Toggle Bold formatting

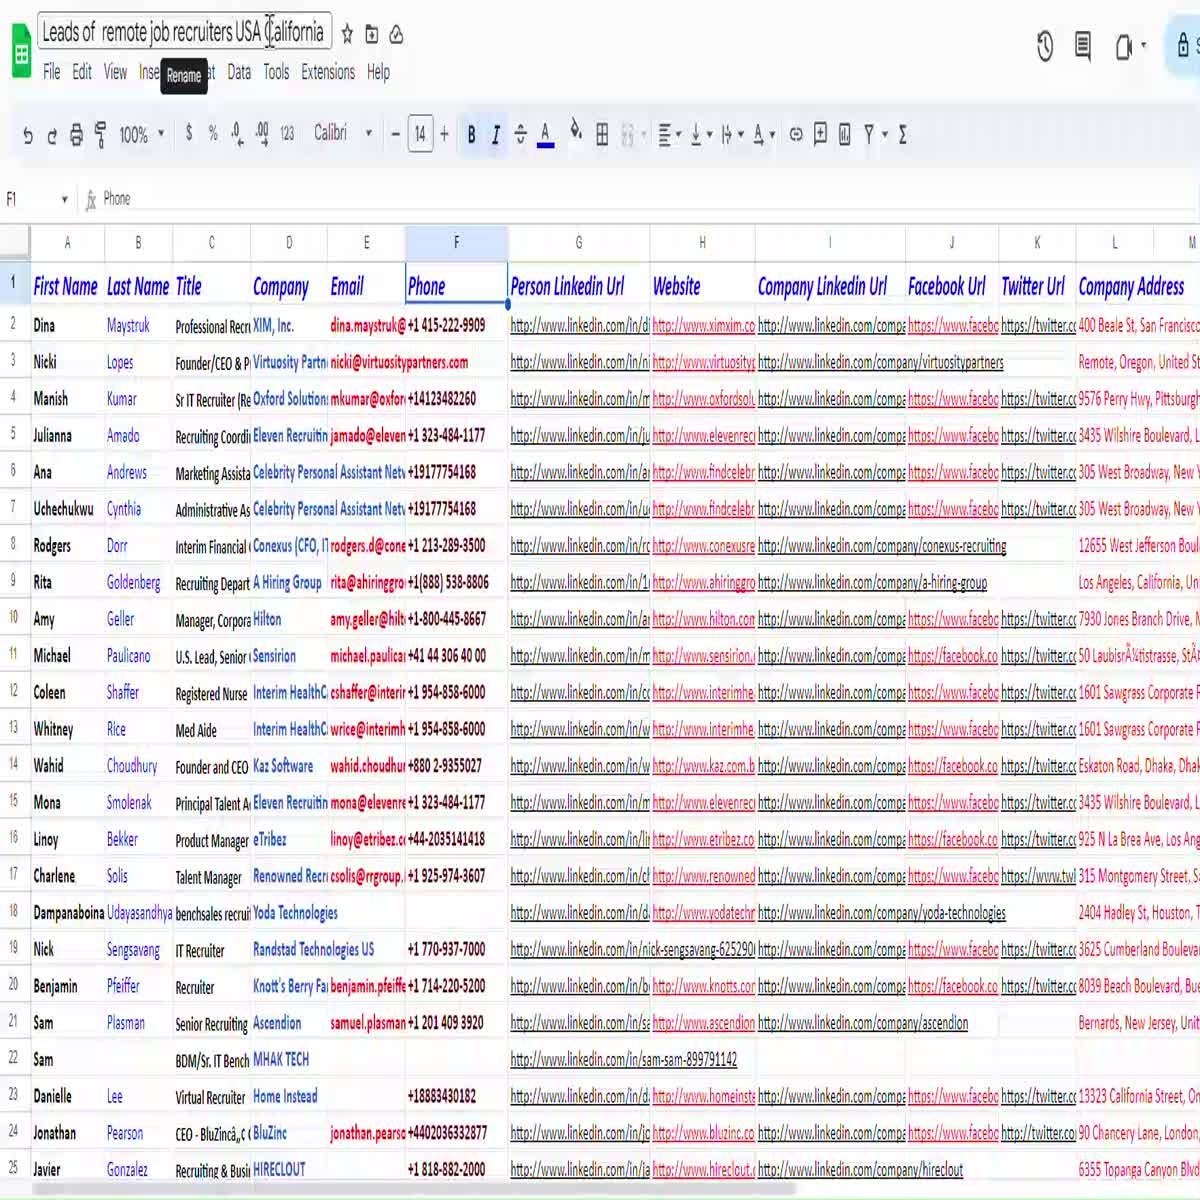471,135
